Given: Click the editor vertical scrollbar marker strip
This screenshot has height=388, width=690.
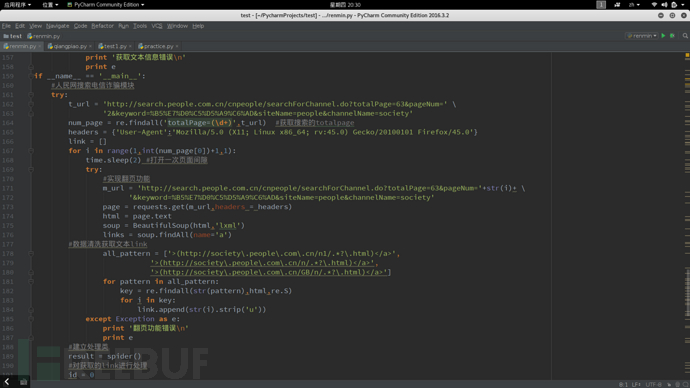Looking at the screenshot, I should (x=687, y=216).
